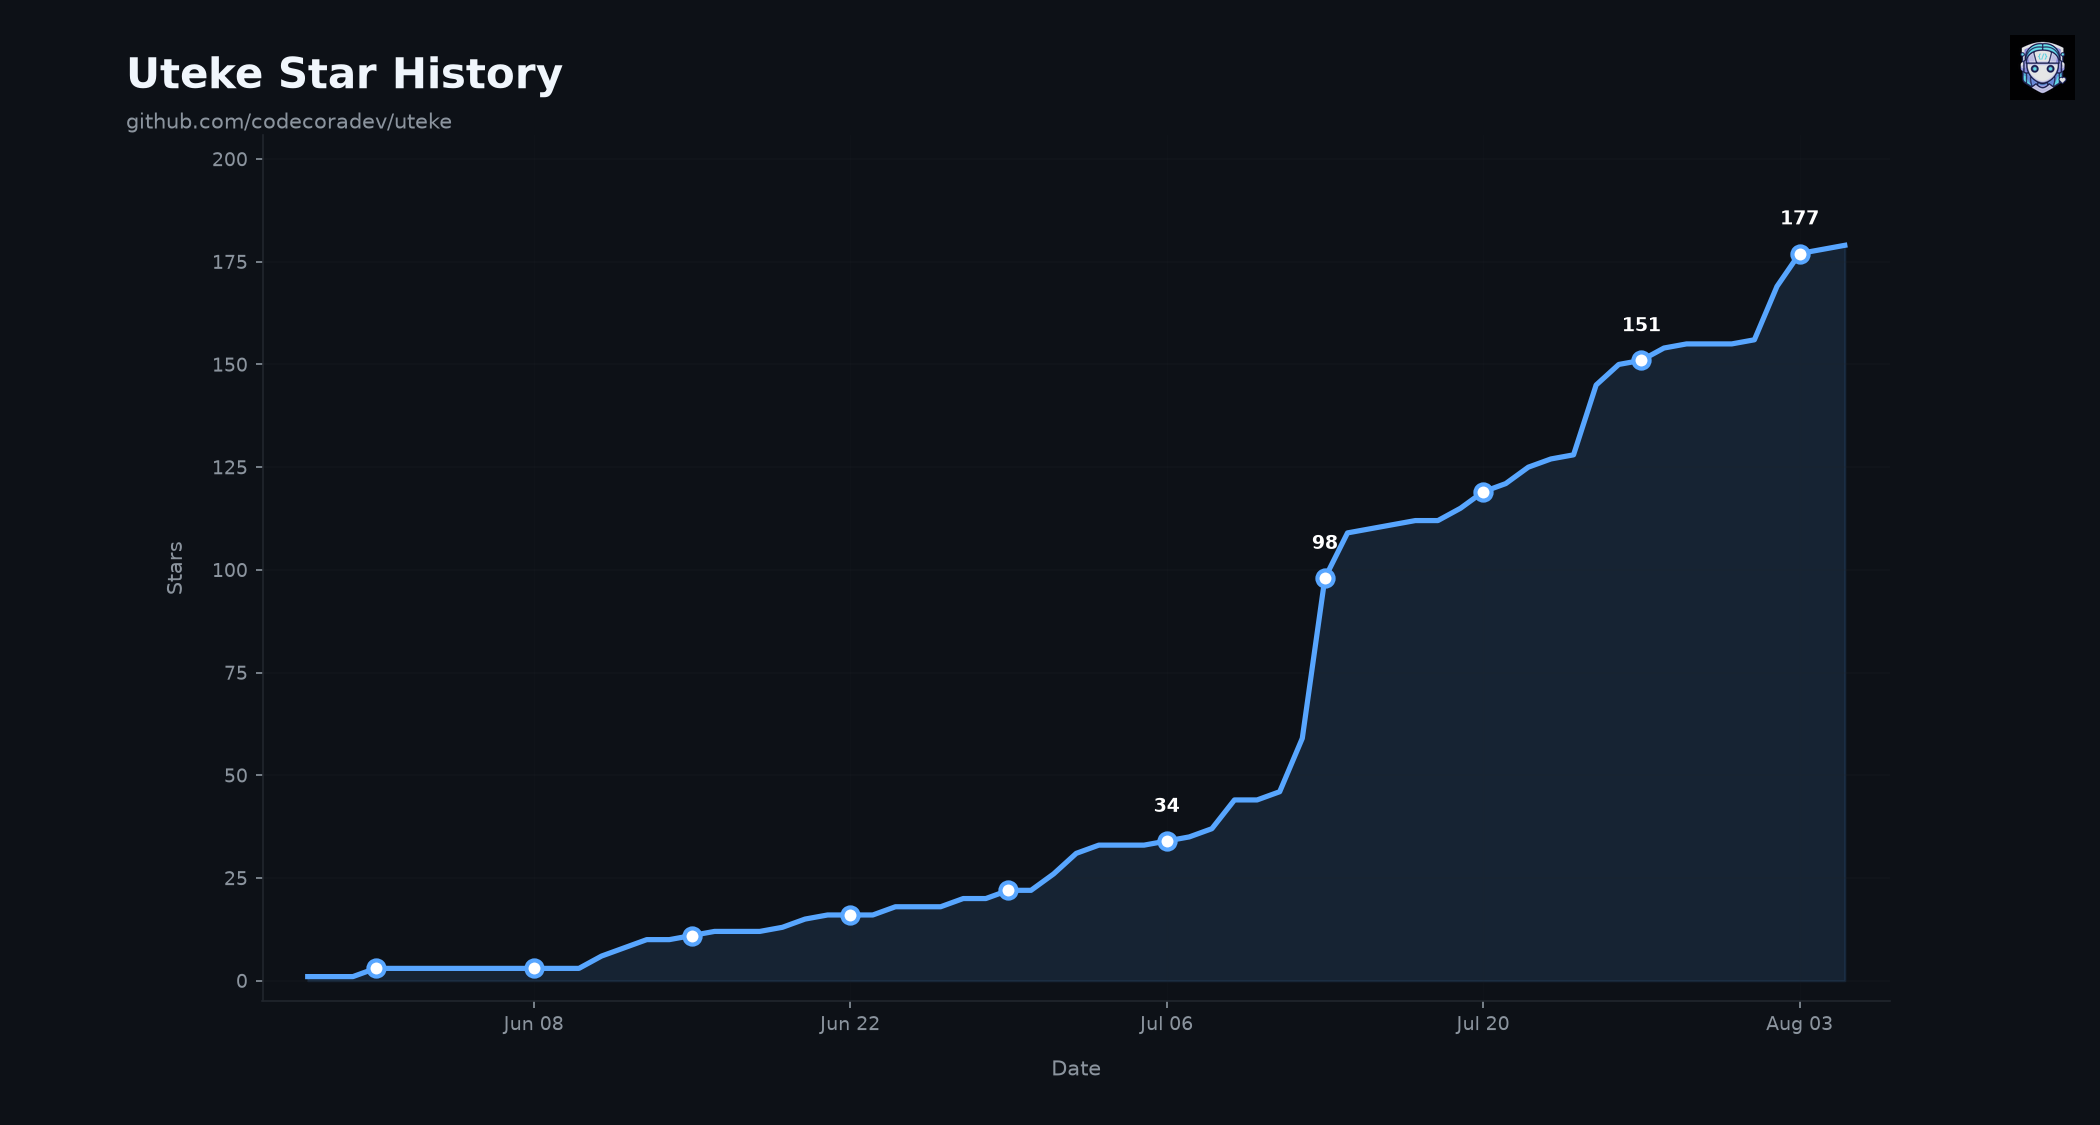Click the 125 y-axis tick label
The width and height of the screenshot is (2100, 1125).
(x=230, y=467)
